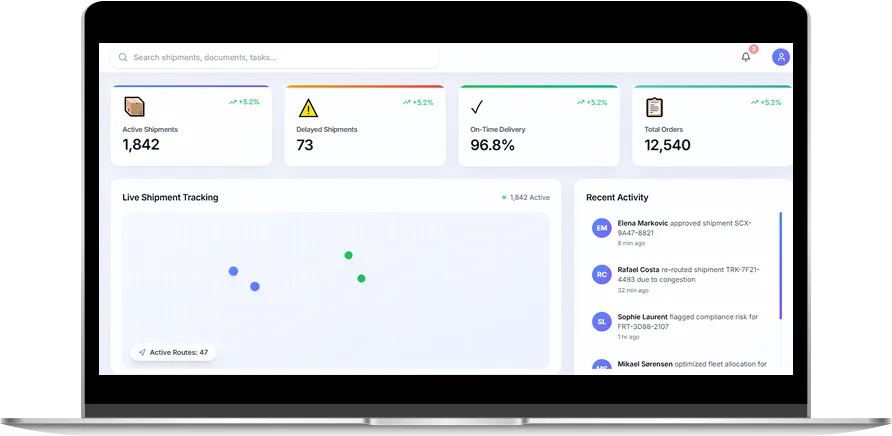Open Mikael Sørensen fleet allocation activity
The image size is (892, 436).
pos(691,365)
